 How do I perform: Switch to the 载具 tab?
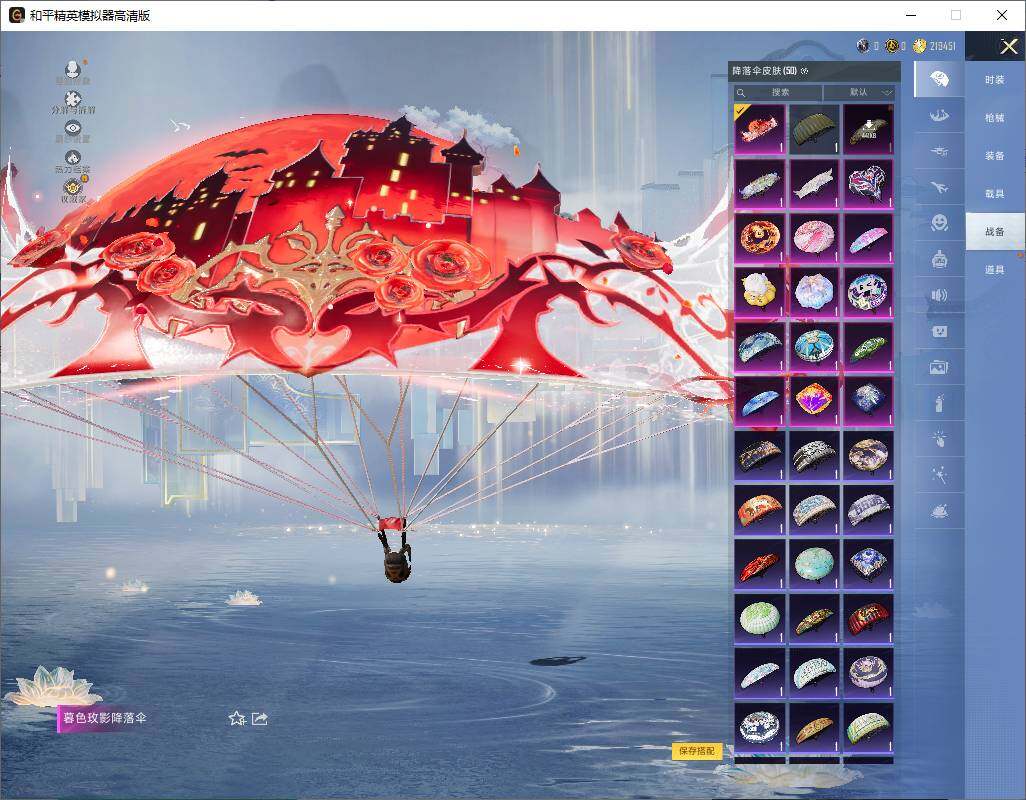pyautogui.click(x=995, y=194)
